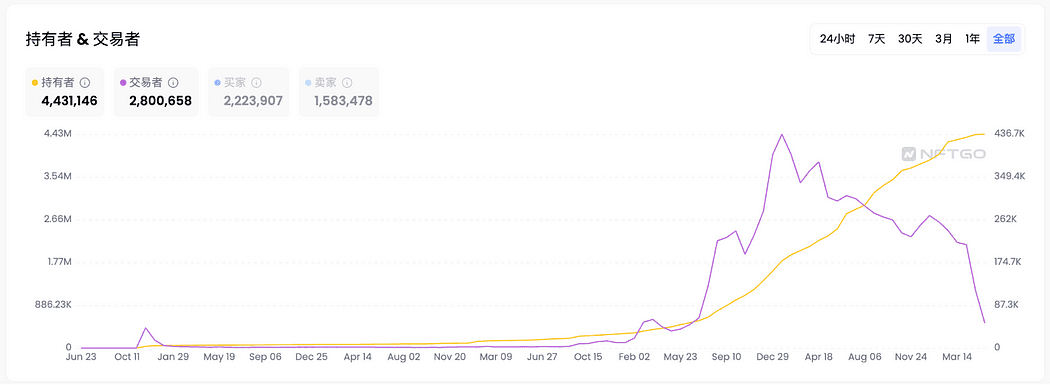Screen dimensions: 1050x385
Task: Choose the 30天 time range
Action: 910,39
